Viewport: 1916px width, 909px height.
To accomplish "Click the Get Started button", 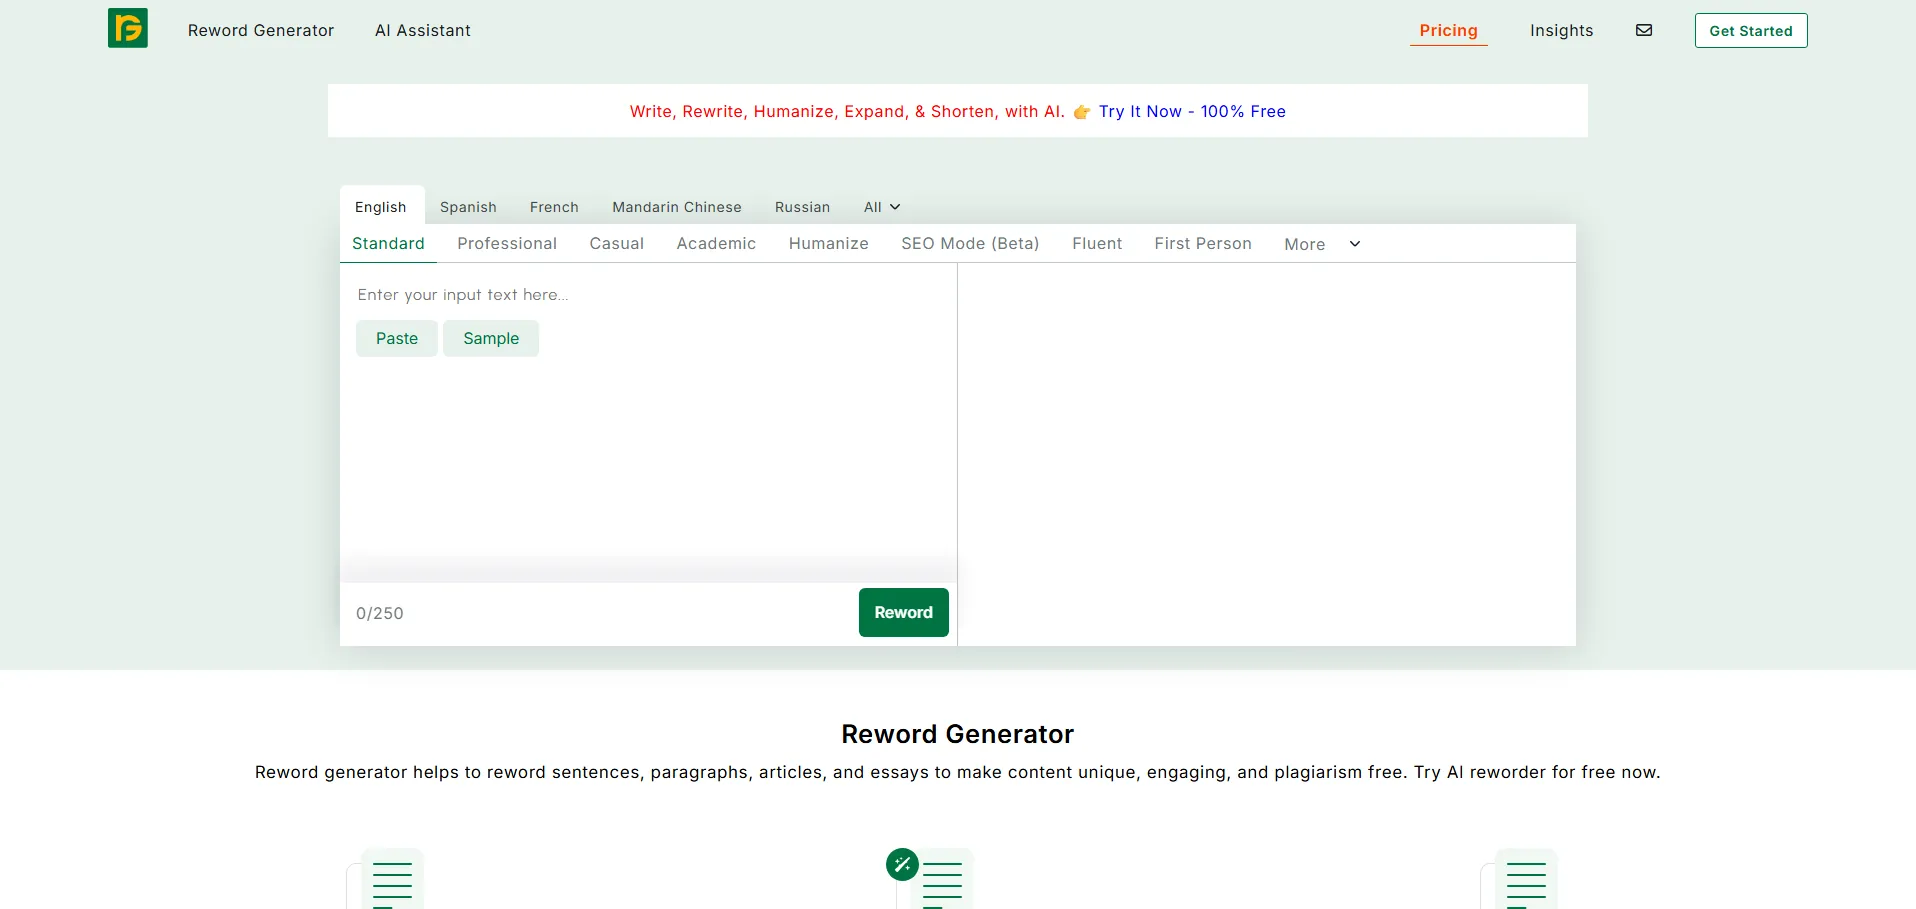I will [x=1750, y=31].
